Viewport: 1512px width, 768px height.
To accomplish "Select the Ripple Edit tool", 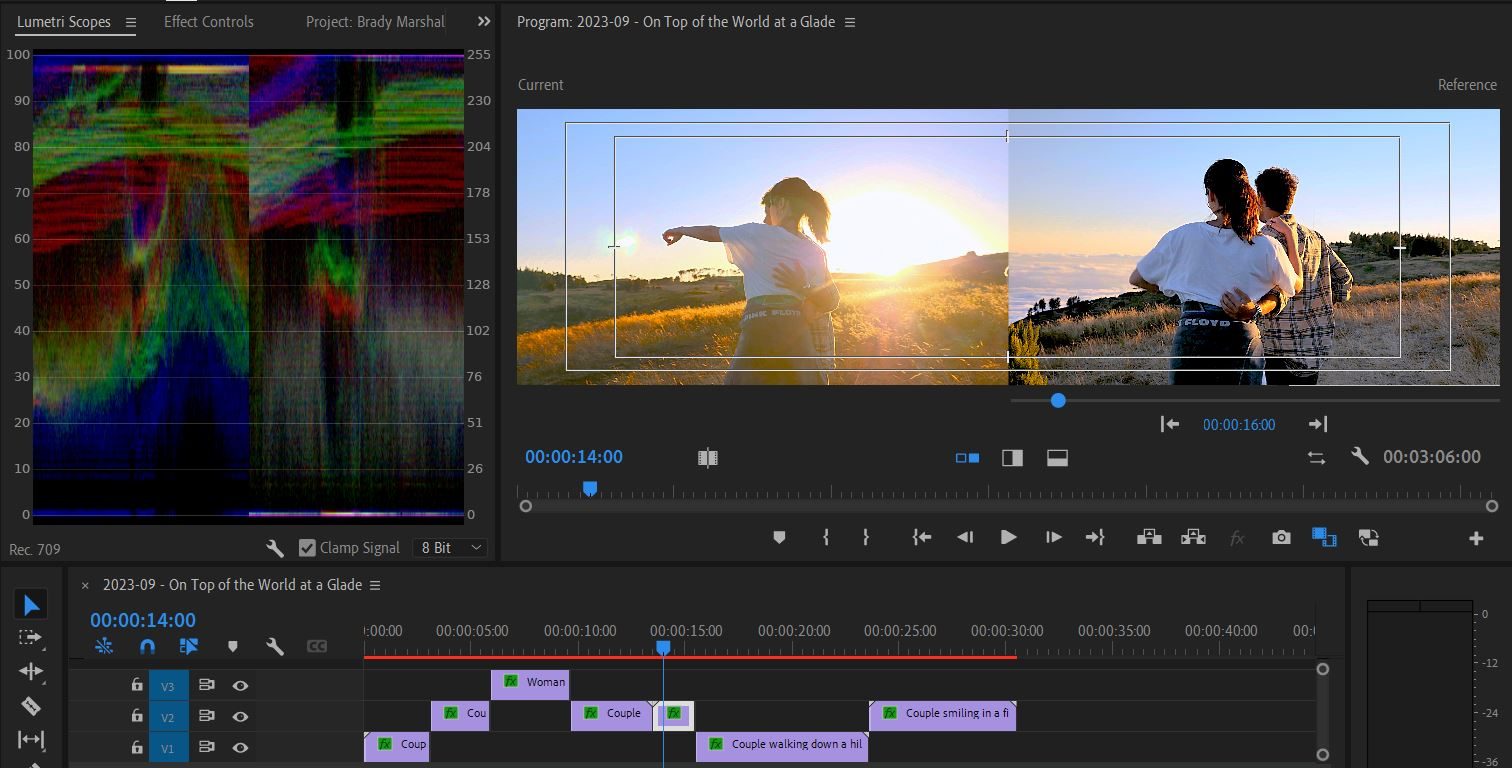I will (x=31, y=671).
